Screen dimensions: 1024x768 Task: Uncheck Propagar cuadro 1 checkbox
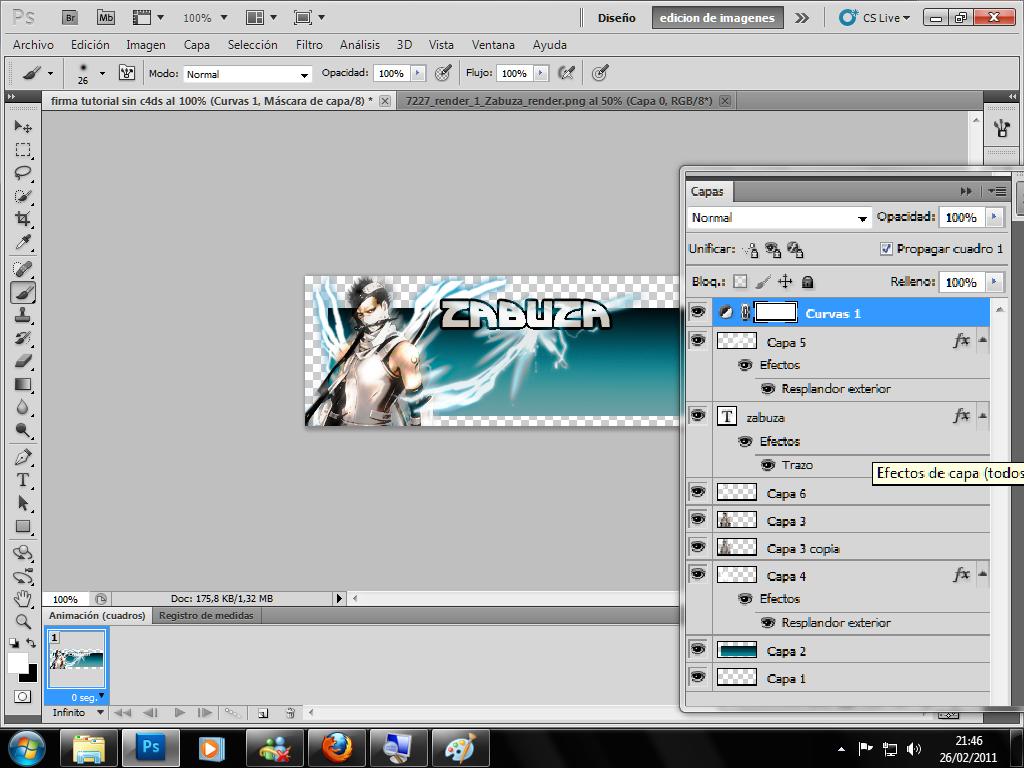click(886, 249)
